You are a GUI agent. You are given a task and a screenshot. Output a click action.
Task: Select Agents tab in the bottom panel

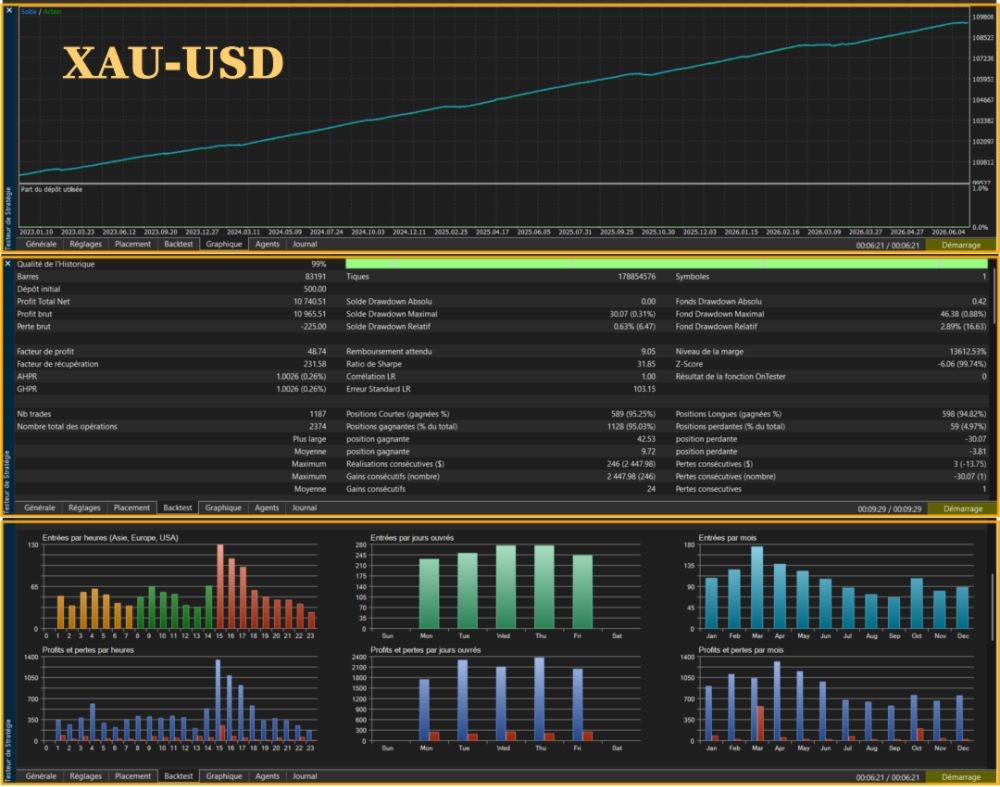tap(267, 776)
